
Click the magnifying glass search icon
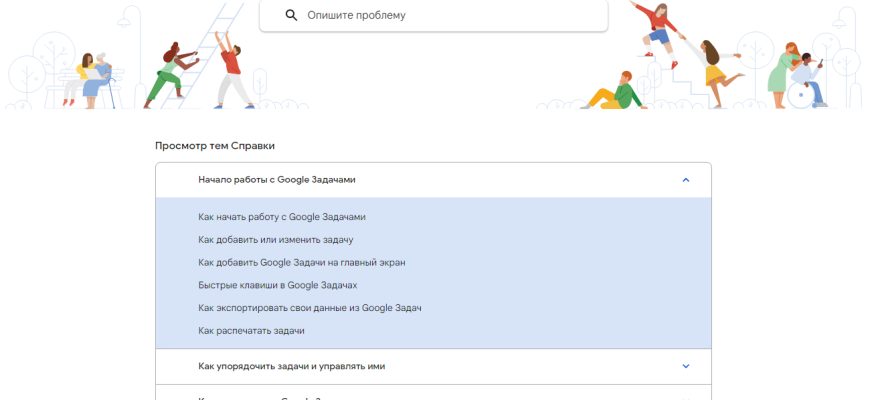(x=291, y=16)
